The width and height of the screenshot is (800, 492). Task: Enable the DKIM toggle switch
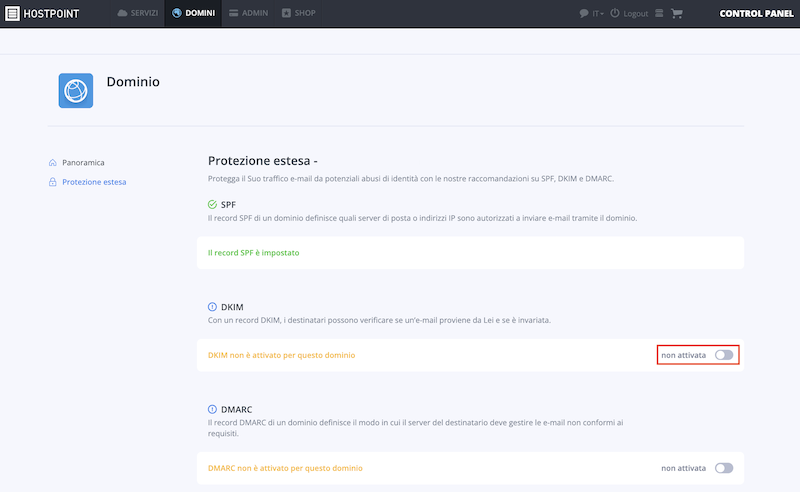pos(724,355)
